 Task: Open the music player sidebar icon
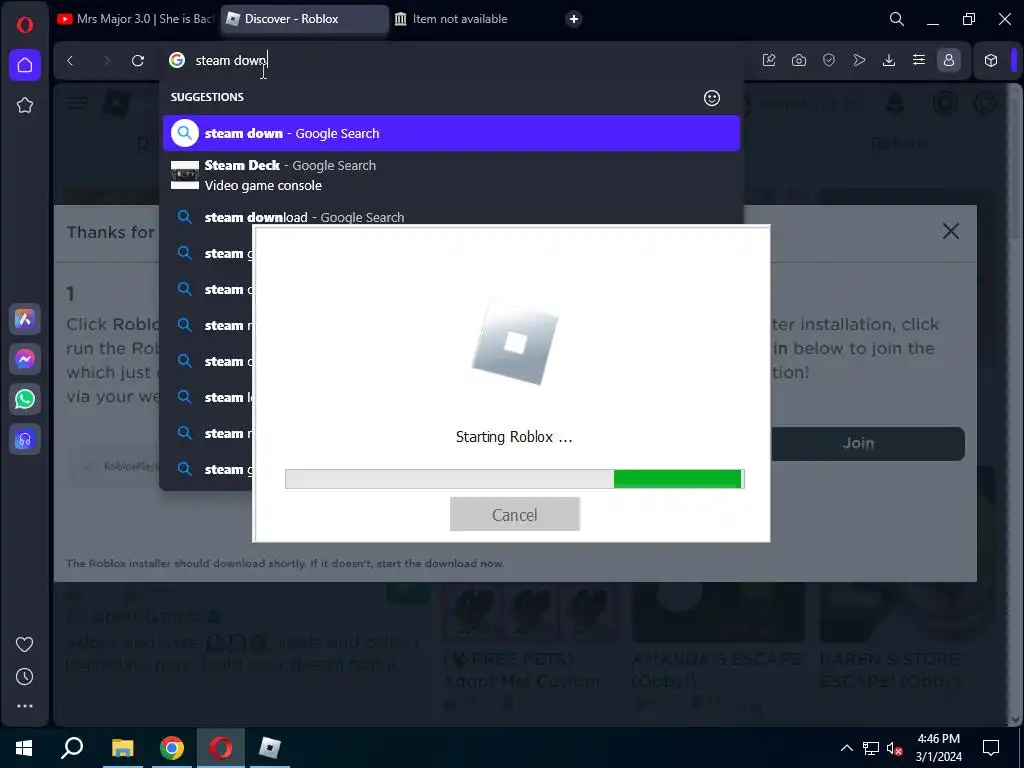25,440
